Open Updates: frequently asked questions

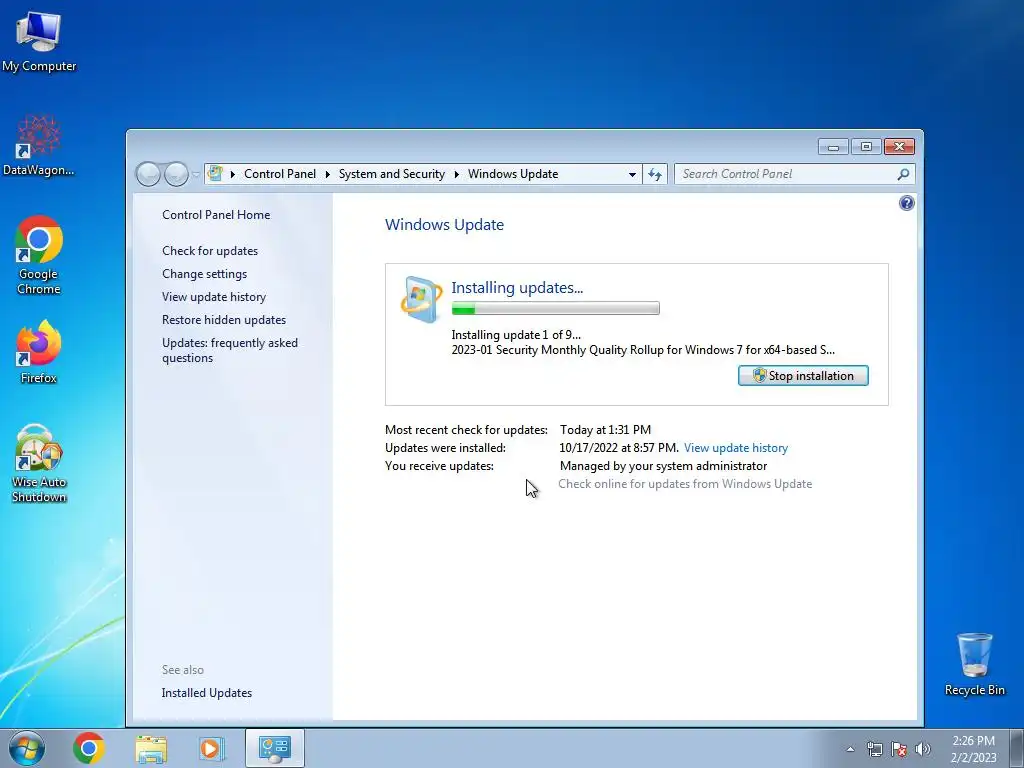pyautogui.click(x=230, y=350)
